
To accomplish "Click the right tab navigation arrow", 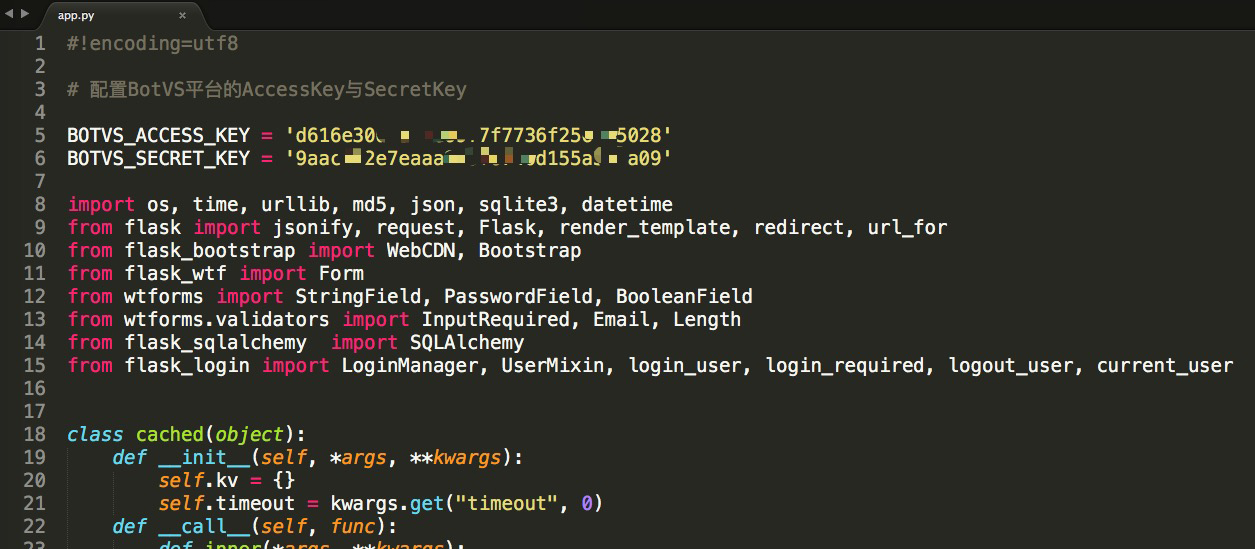I will 25,14.
